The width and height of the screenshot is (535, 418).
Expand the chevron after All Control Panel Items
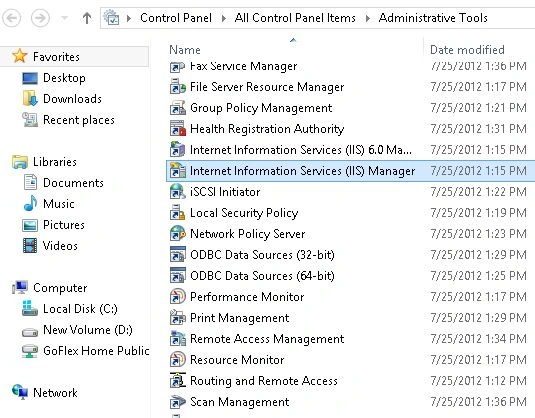pos(367,18)
